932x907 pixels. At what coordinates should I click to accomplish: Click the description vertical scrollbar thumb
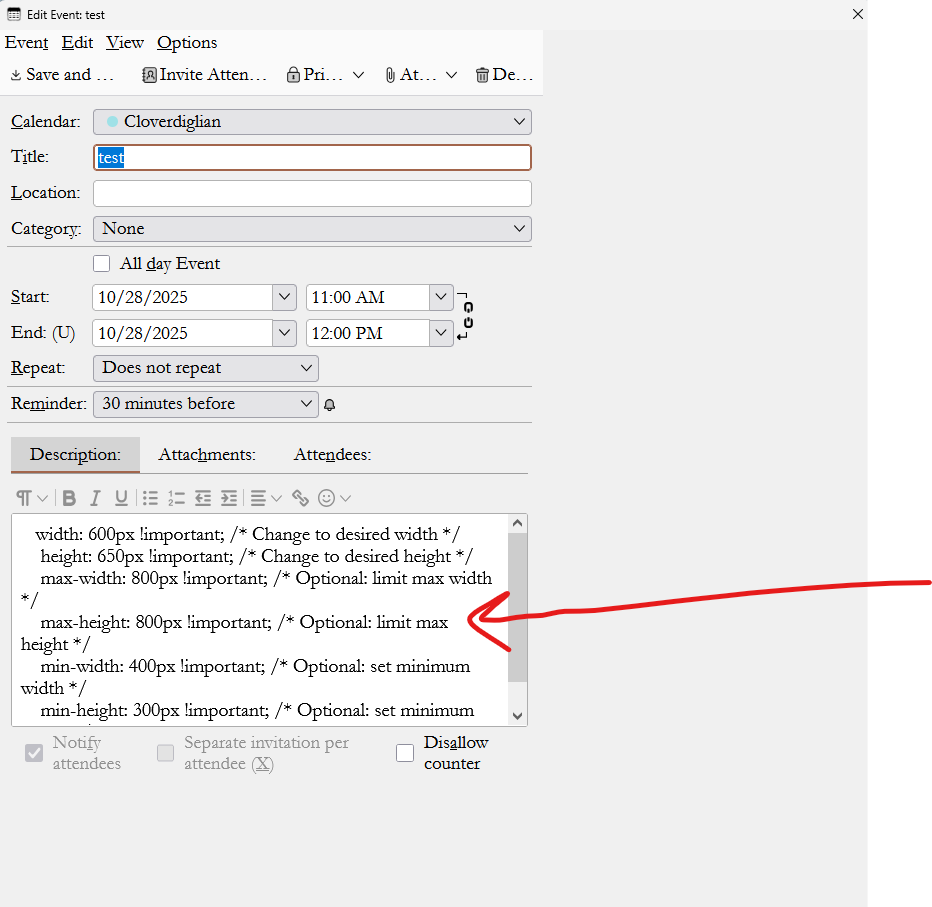(x=517, y=607)
